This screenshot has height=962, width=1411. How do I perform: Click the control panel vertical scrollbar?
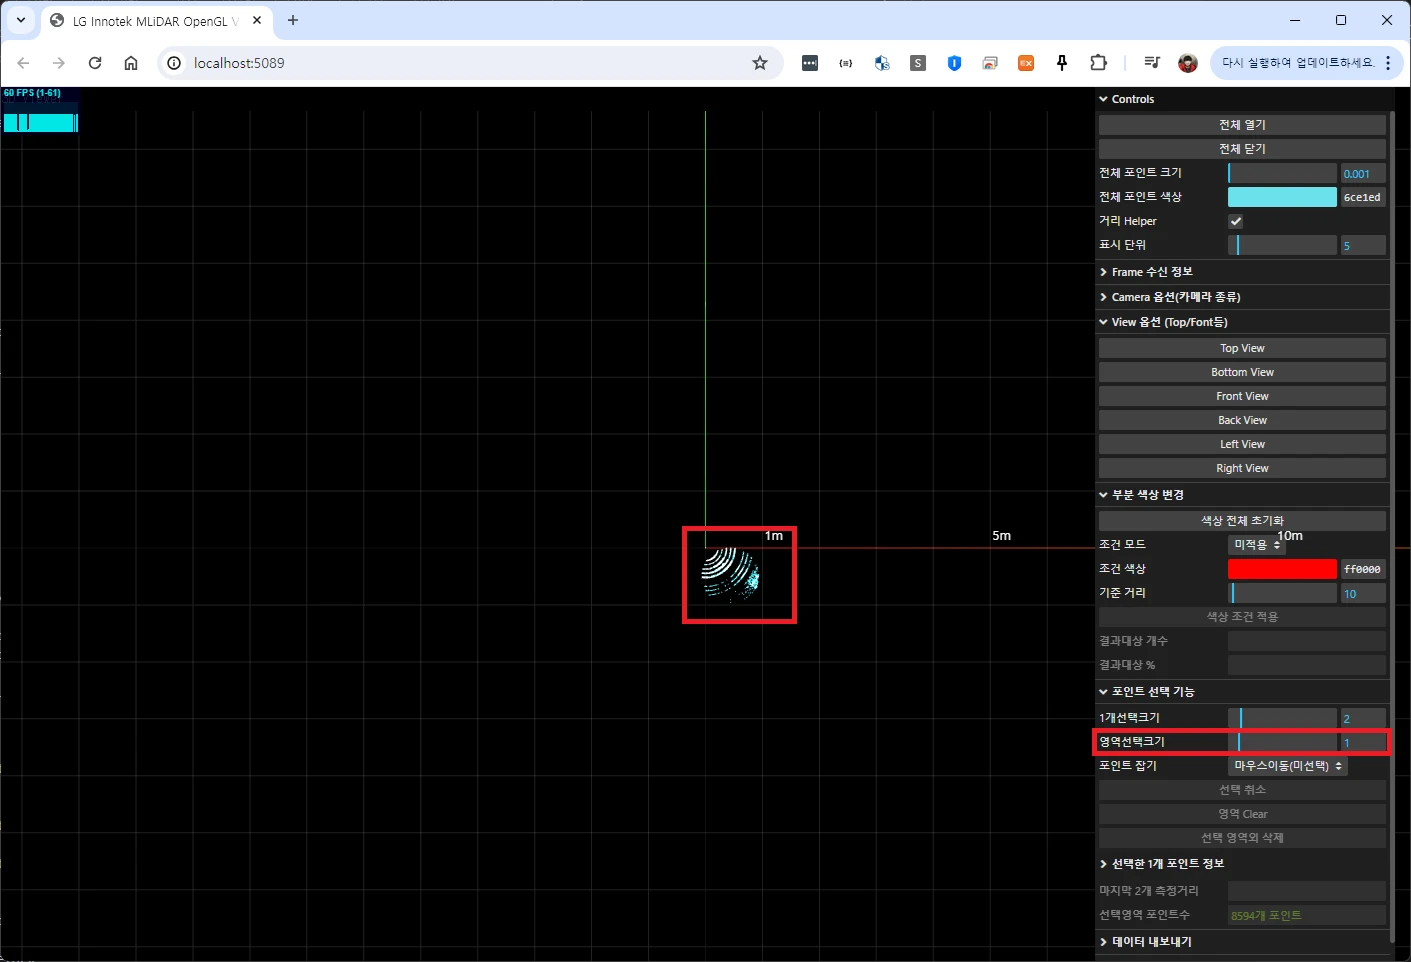pyautogui.click(x=1393, y=526)
